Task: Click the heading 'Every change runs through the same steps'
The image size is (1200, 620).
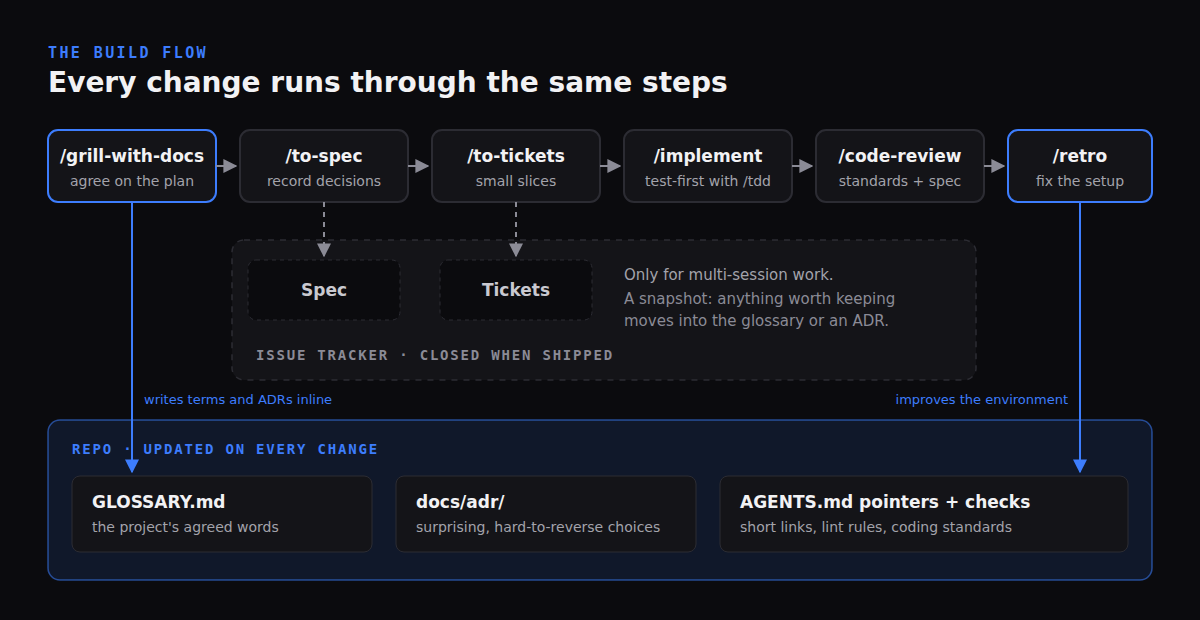Action: pyautogui.click(x=388, y=82)
